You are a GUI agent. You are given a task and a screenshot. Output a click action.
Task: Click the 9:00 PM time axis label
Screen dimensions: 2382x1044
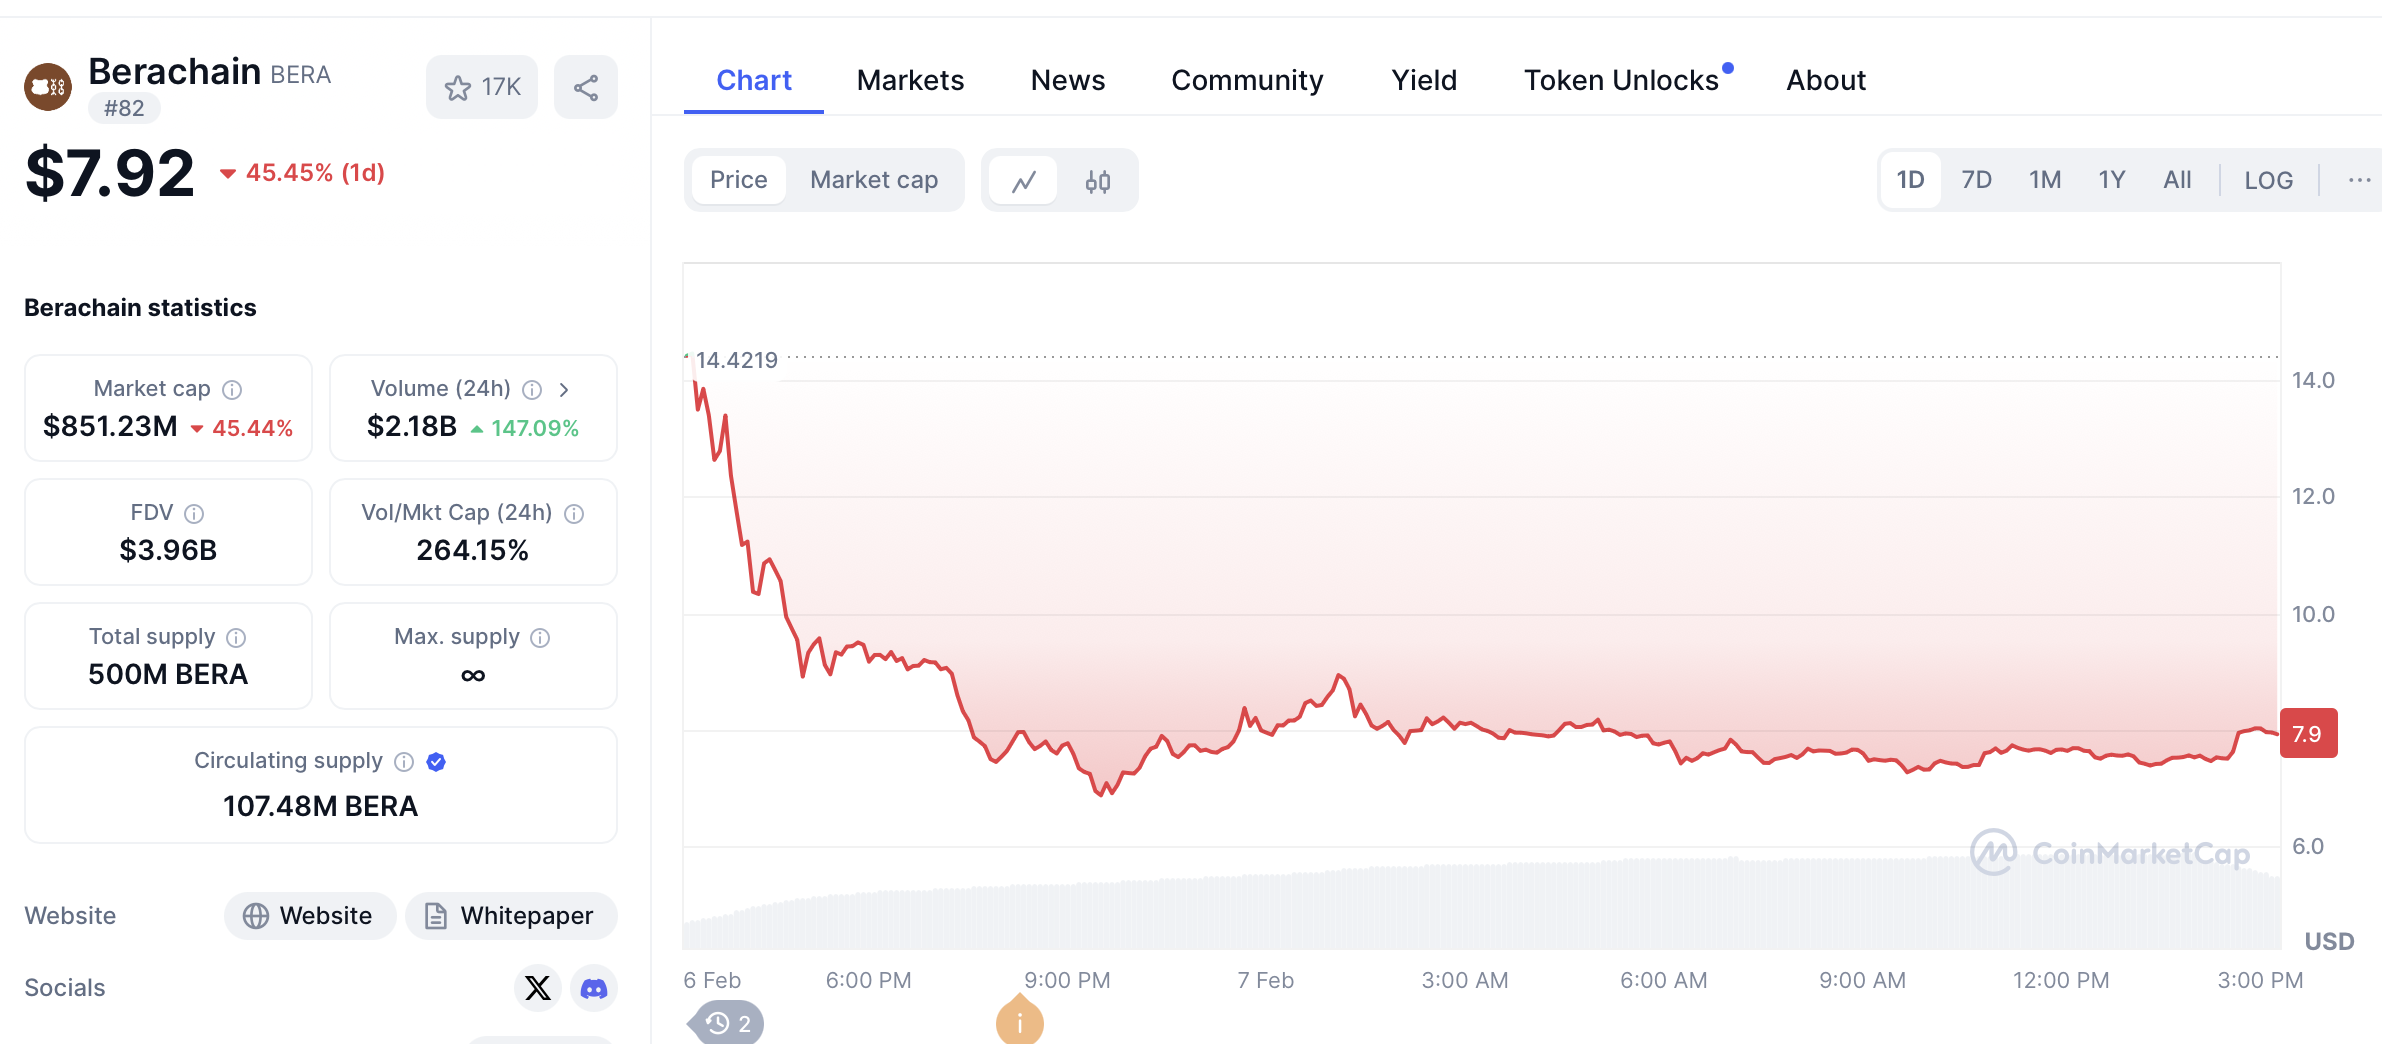[1067, 981]
